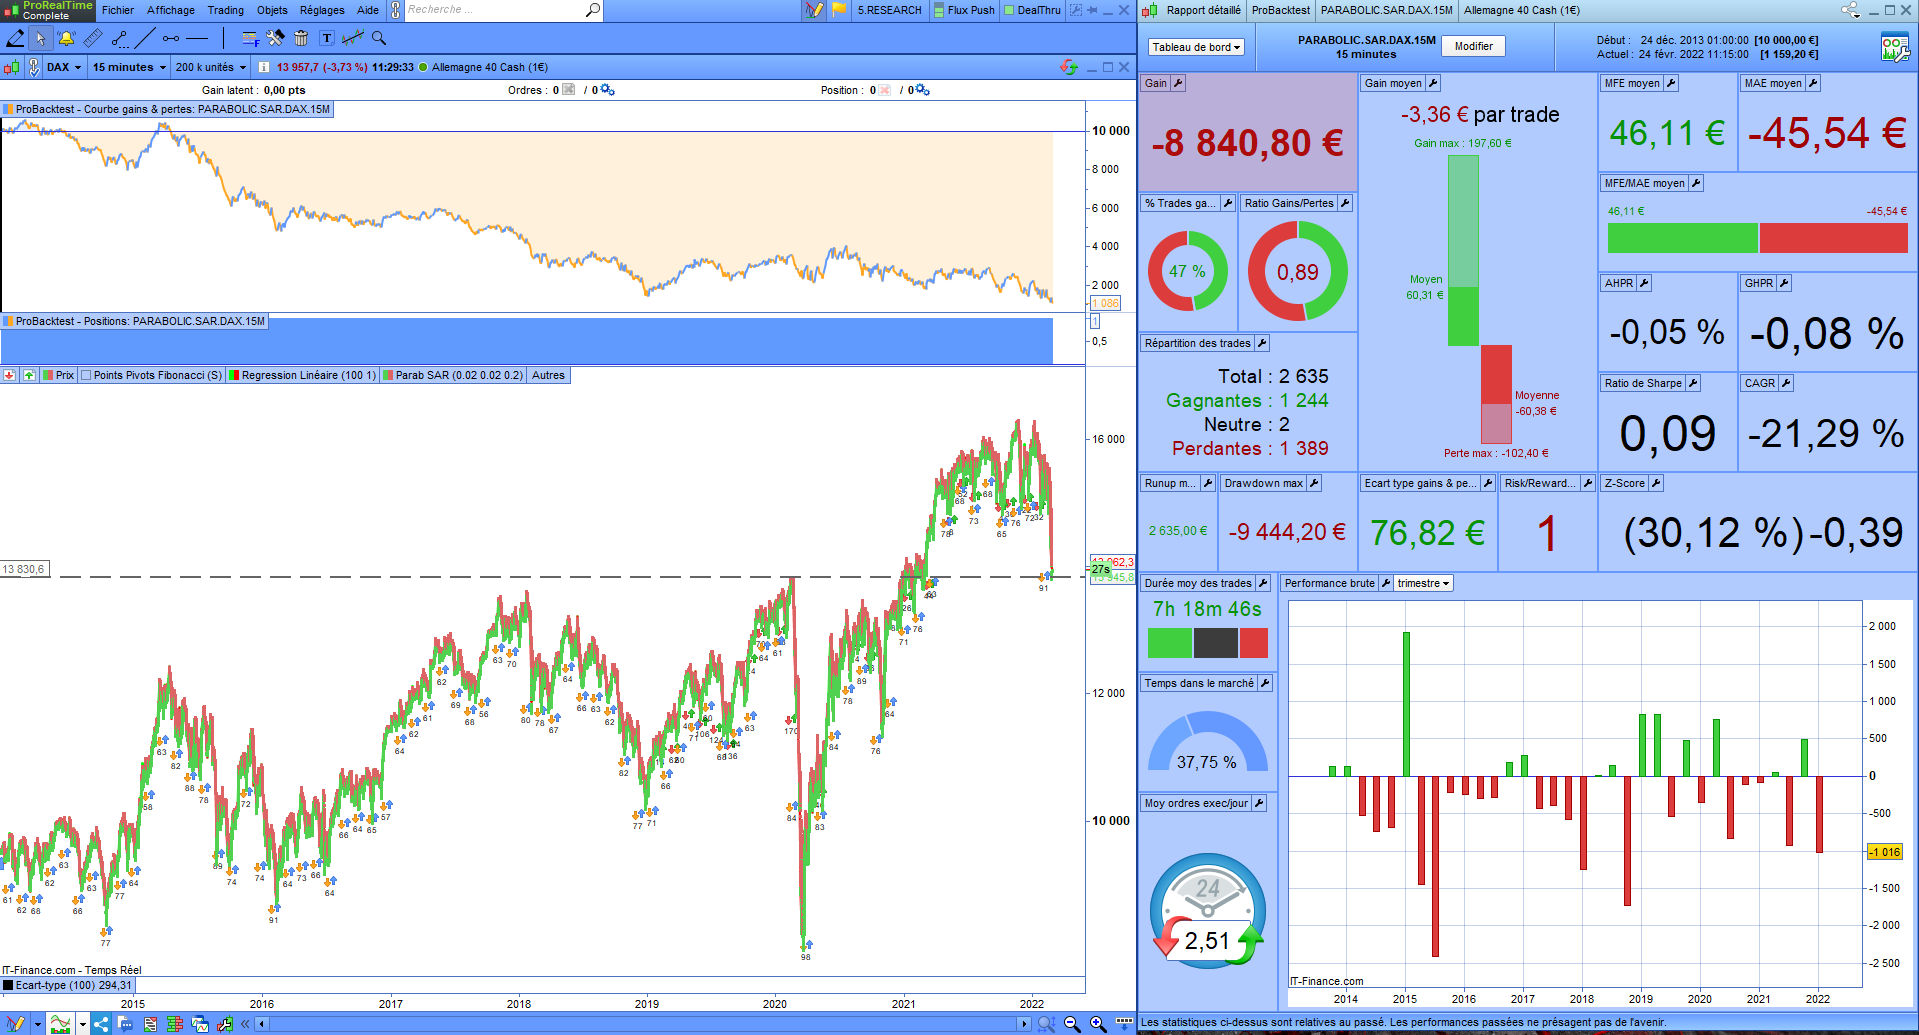Screen dimensions: 1919x1035
Task: Toggle the Regression Linéaire indicator box
Action: click(x=234, y=376)
